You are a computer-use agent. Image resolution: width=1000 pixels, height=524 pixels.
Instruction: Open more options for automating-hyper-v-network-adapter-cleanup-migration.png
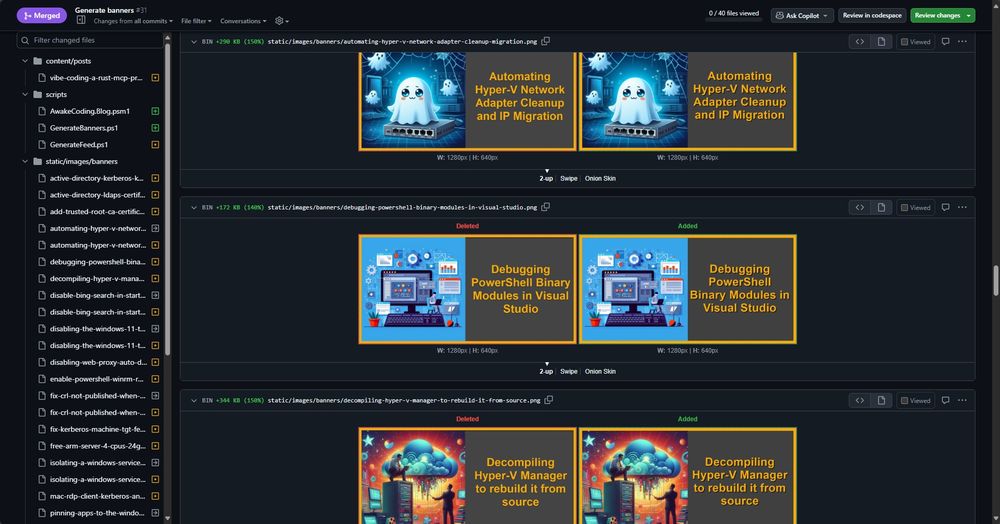(962, 41)
